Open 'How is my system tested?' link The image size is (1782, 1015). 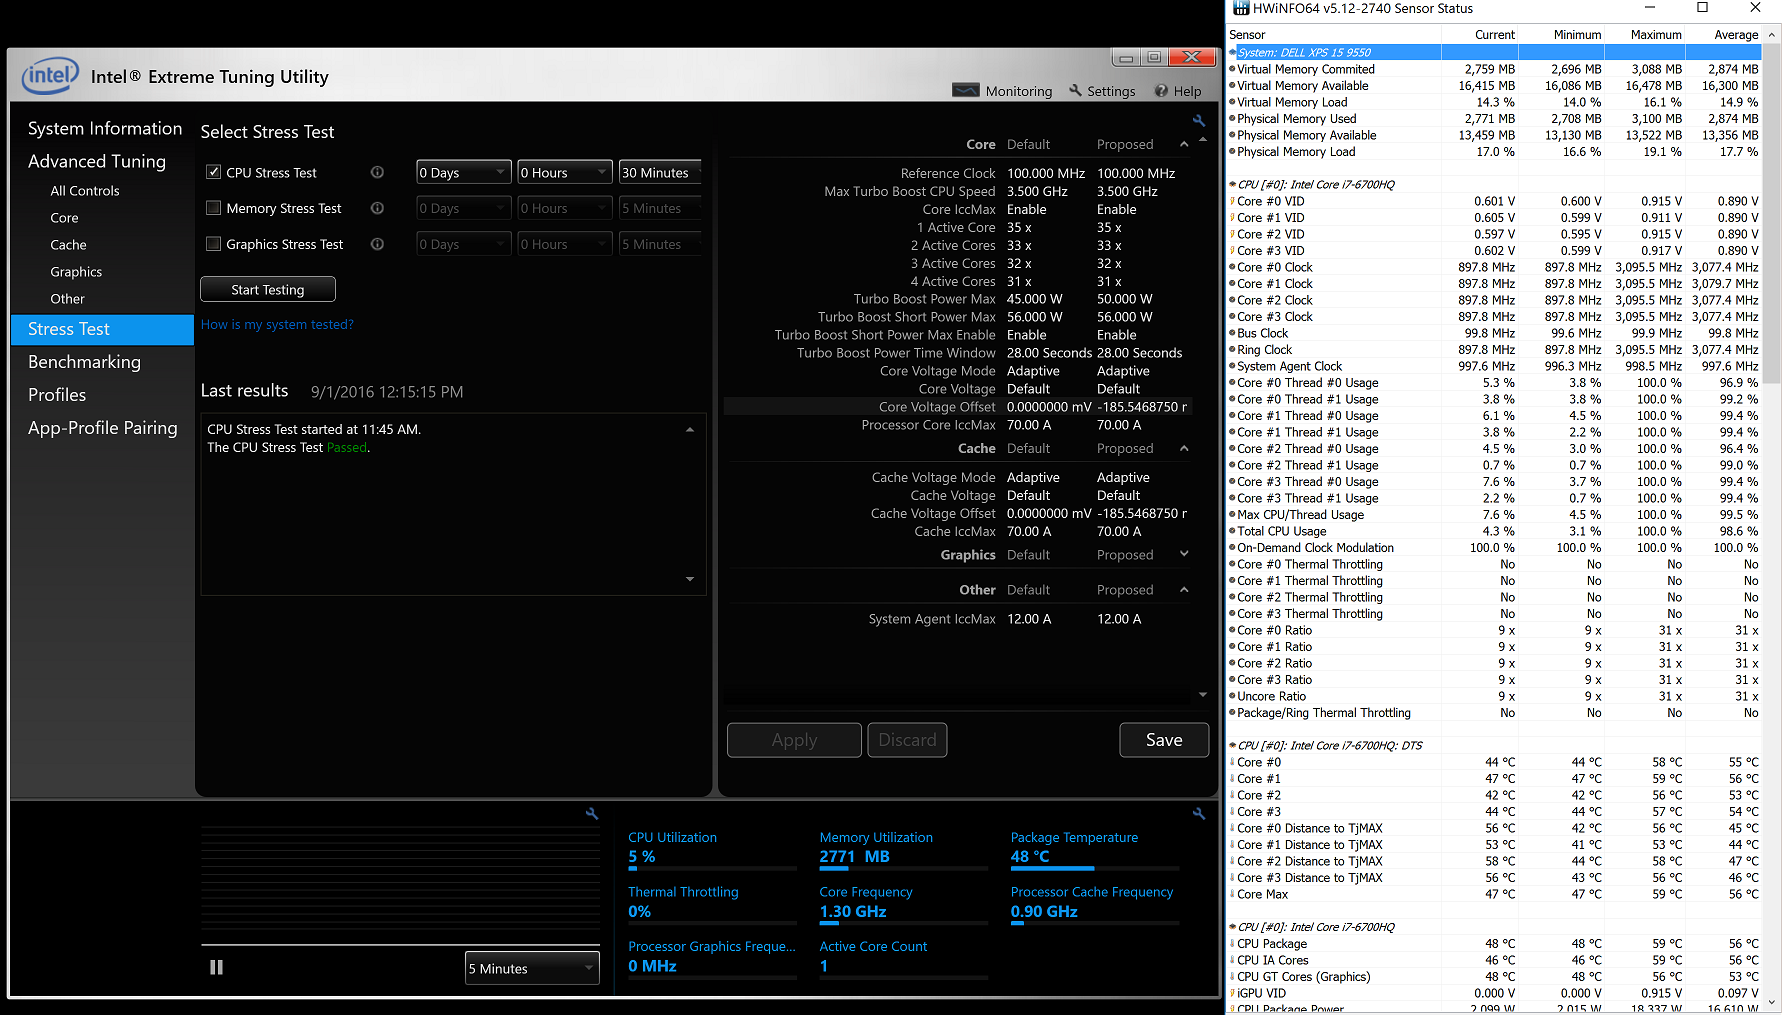[x=277, y=325]
